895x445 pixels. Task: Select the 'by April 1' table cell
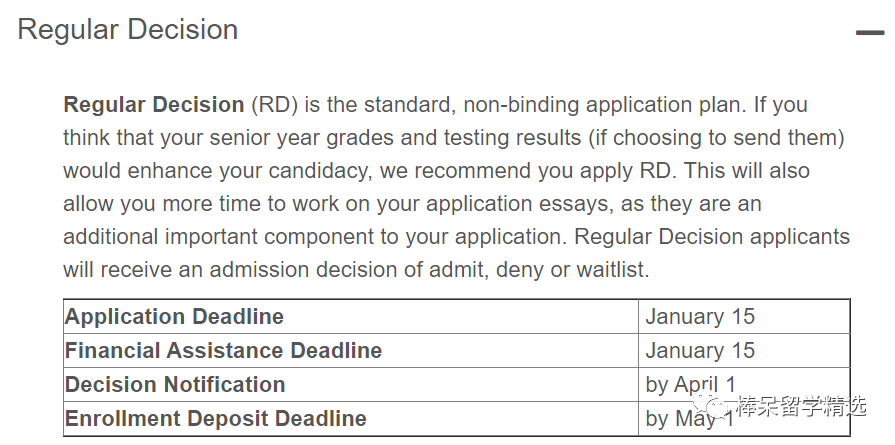(x=691, y=385)
